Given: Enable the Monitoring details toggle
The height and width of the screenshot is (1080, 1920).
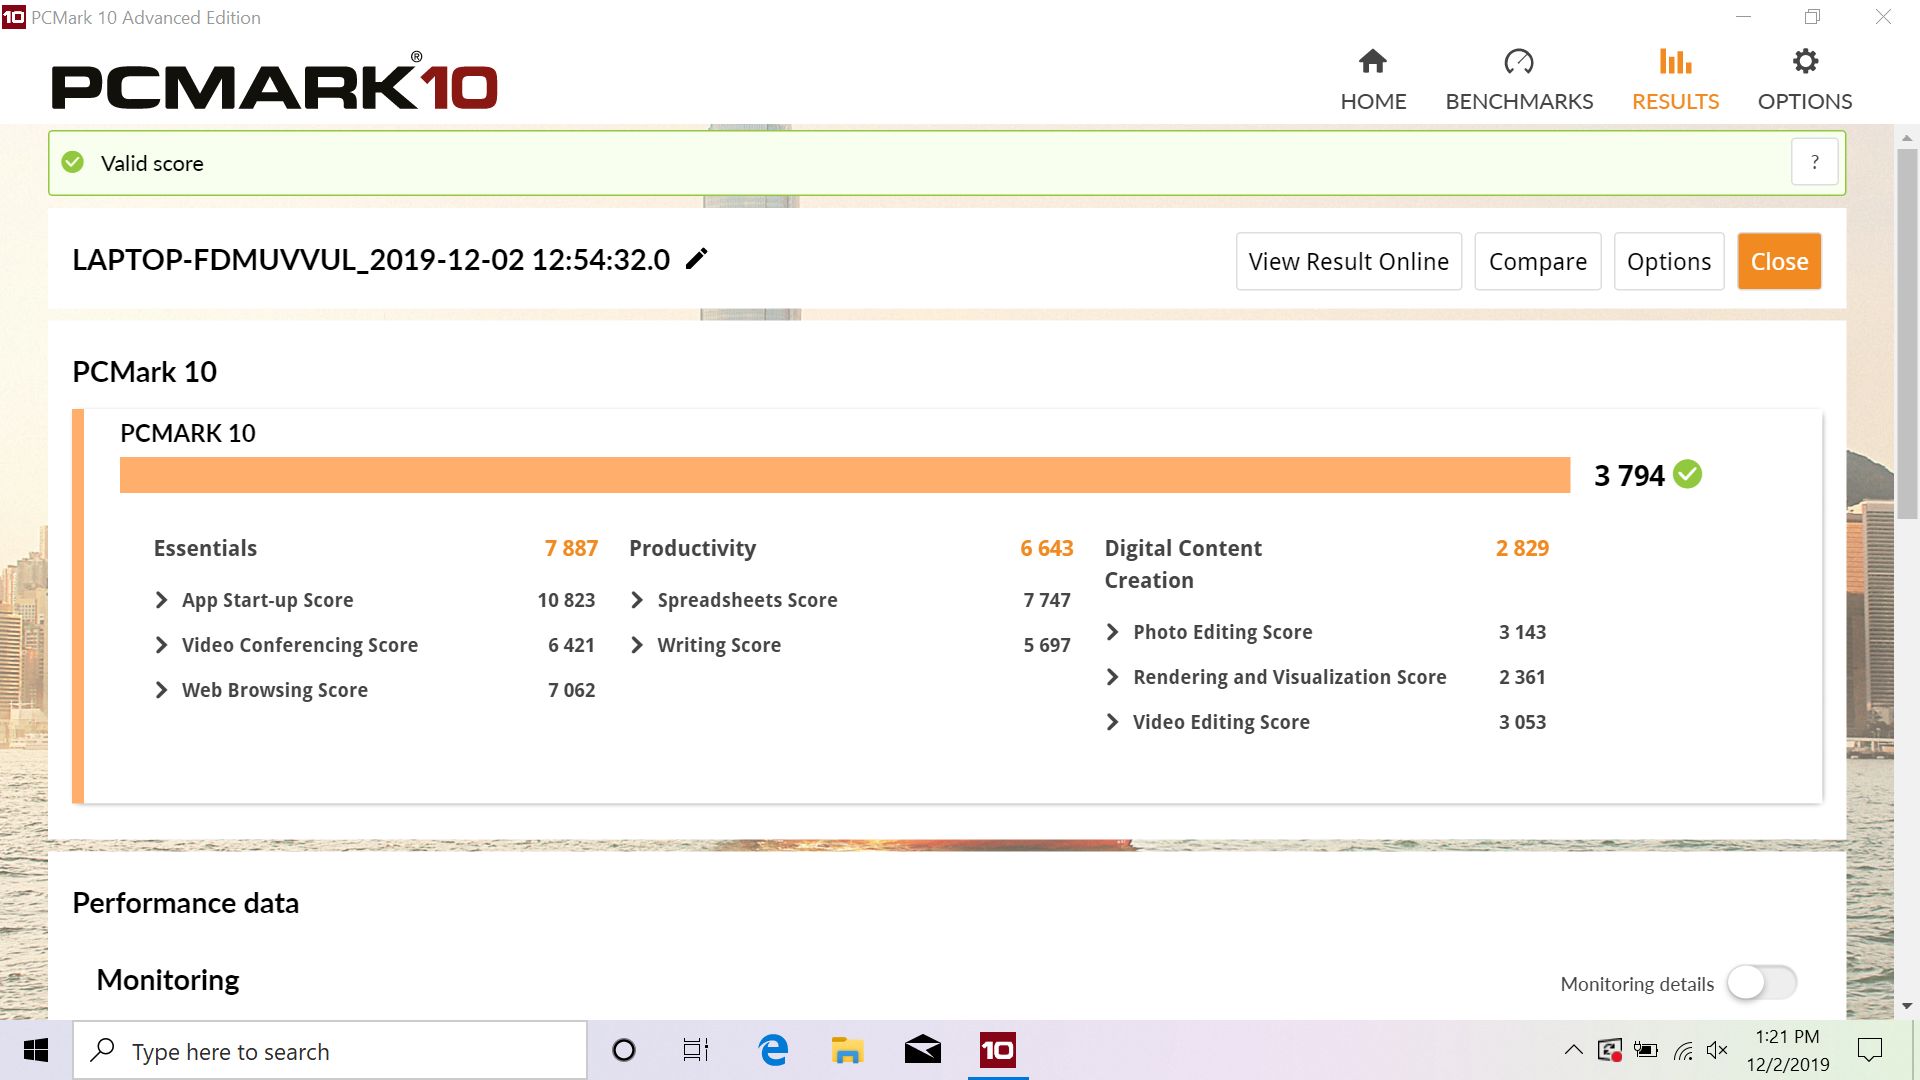Looking at the screenshot, I should tap(1762, 983).
